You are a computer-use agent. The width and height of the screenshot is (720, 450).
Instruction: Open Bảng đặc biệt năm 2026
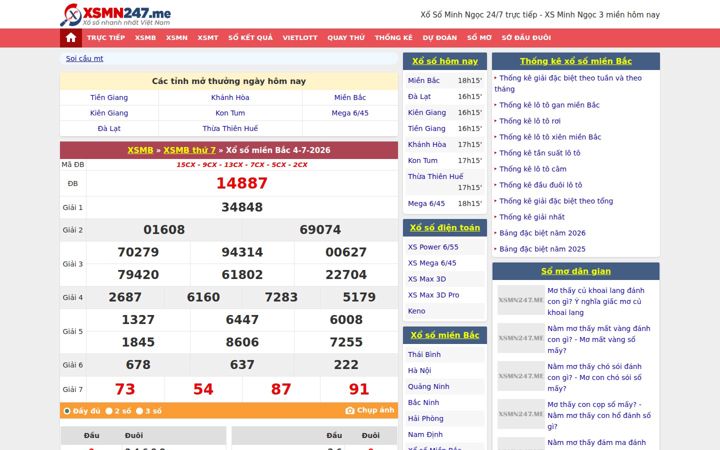542,233
